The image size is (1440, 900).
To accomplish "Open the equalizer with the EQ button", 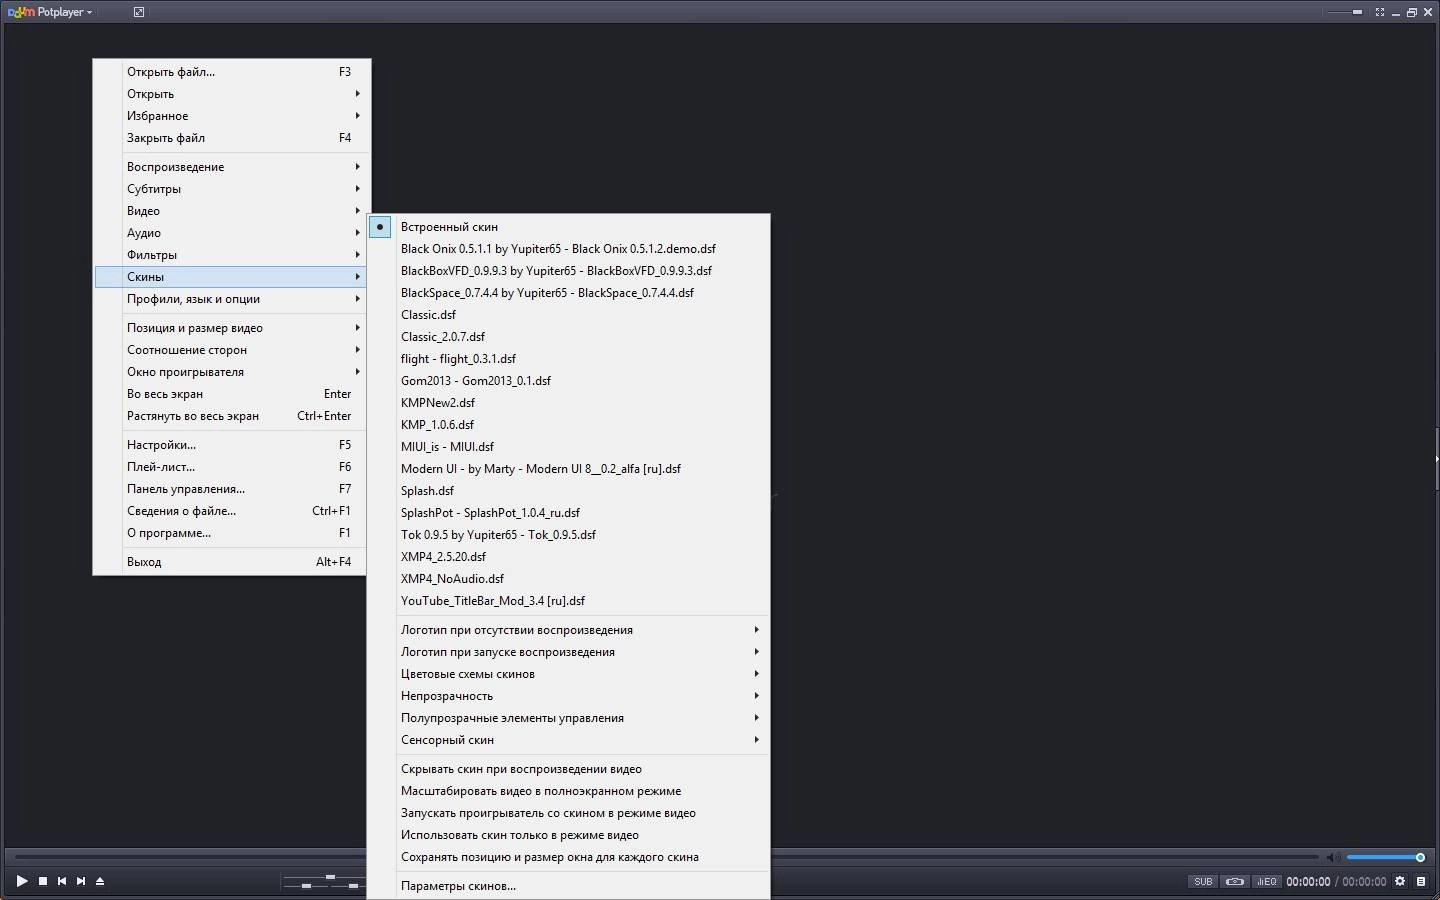I will pyautogui.click(x=1267, y=882).
